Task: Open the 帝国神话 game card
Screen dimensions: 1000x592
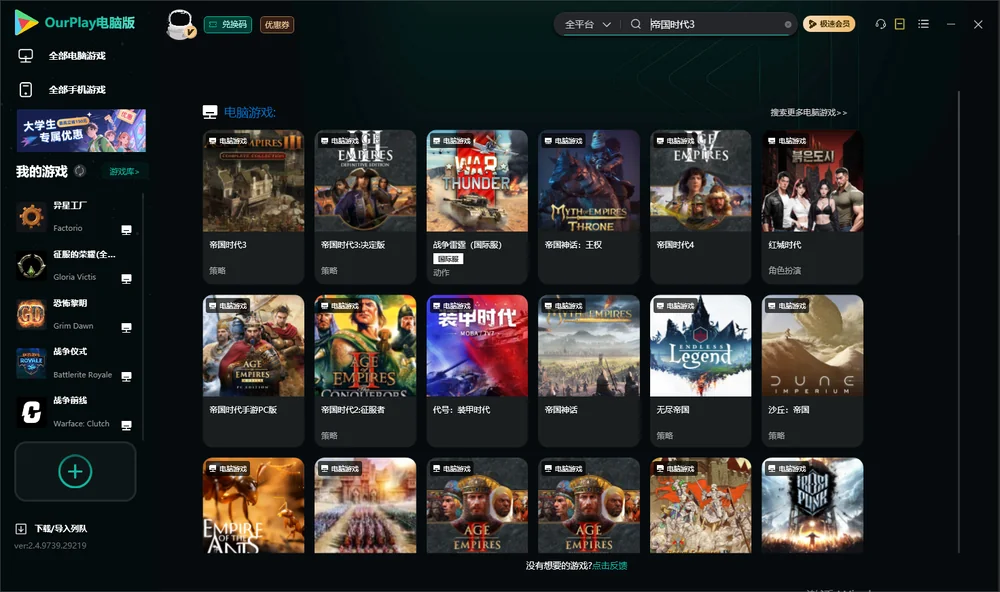Action: (589, 371)
